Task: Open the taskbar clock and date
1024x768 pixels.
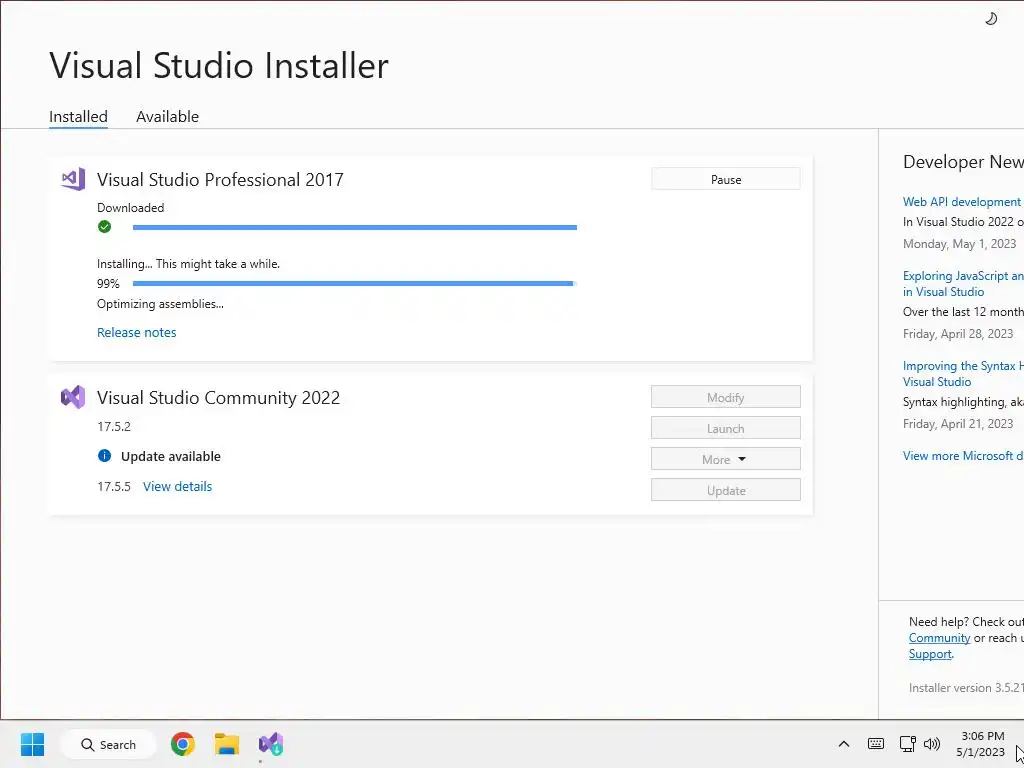Action: tap(982, 744)
